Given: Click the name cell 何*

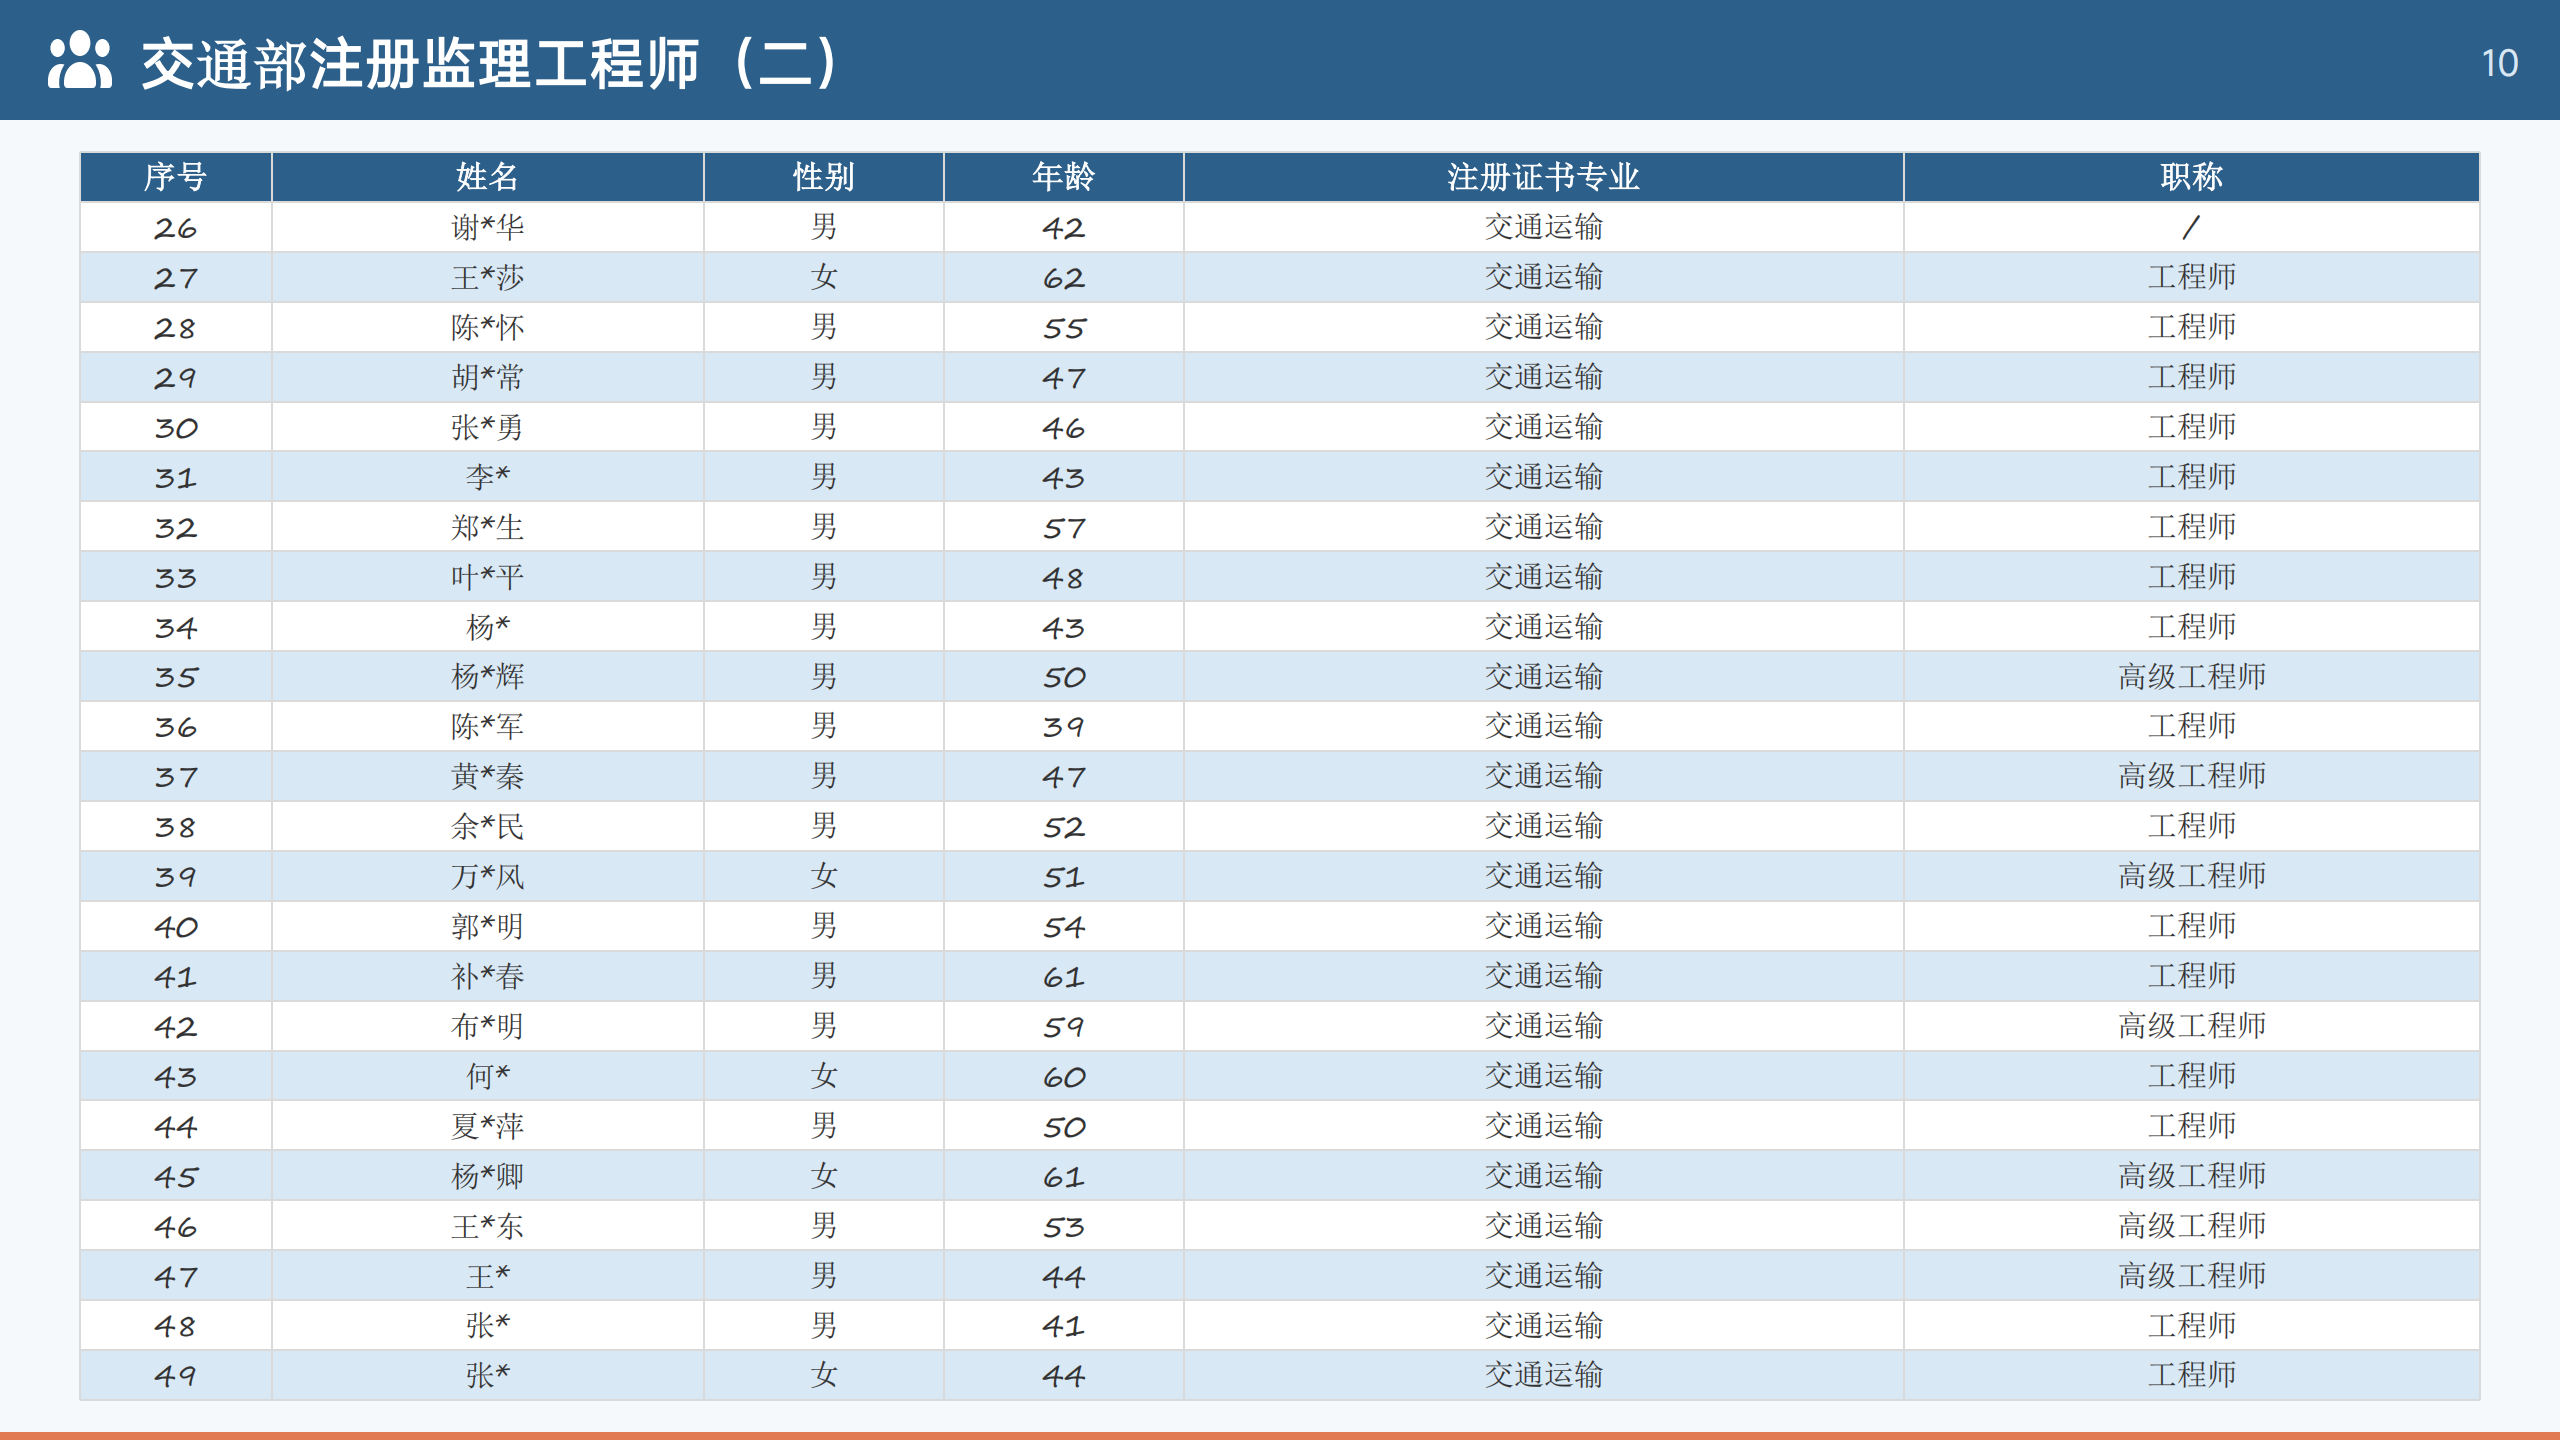Looking at the screenshot, I should click(x=488, y=1076).
